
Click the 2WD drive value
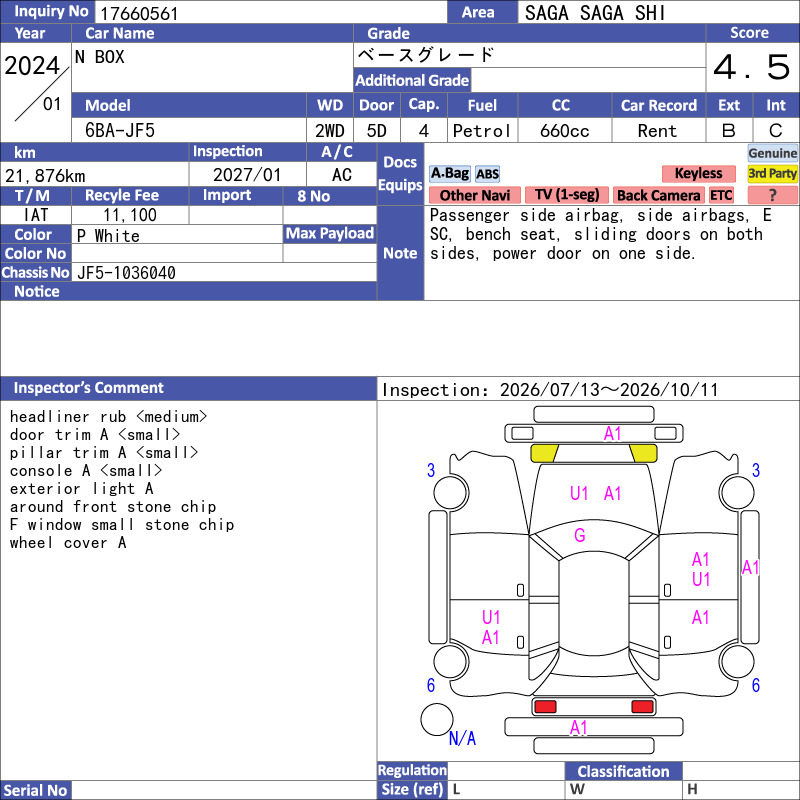click(x=330, y=131)
